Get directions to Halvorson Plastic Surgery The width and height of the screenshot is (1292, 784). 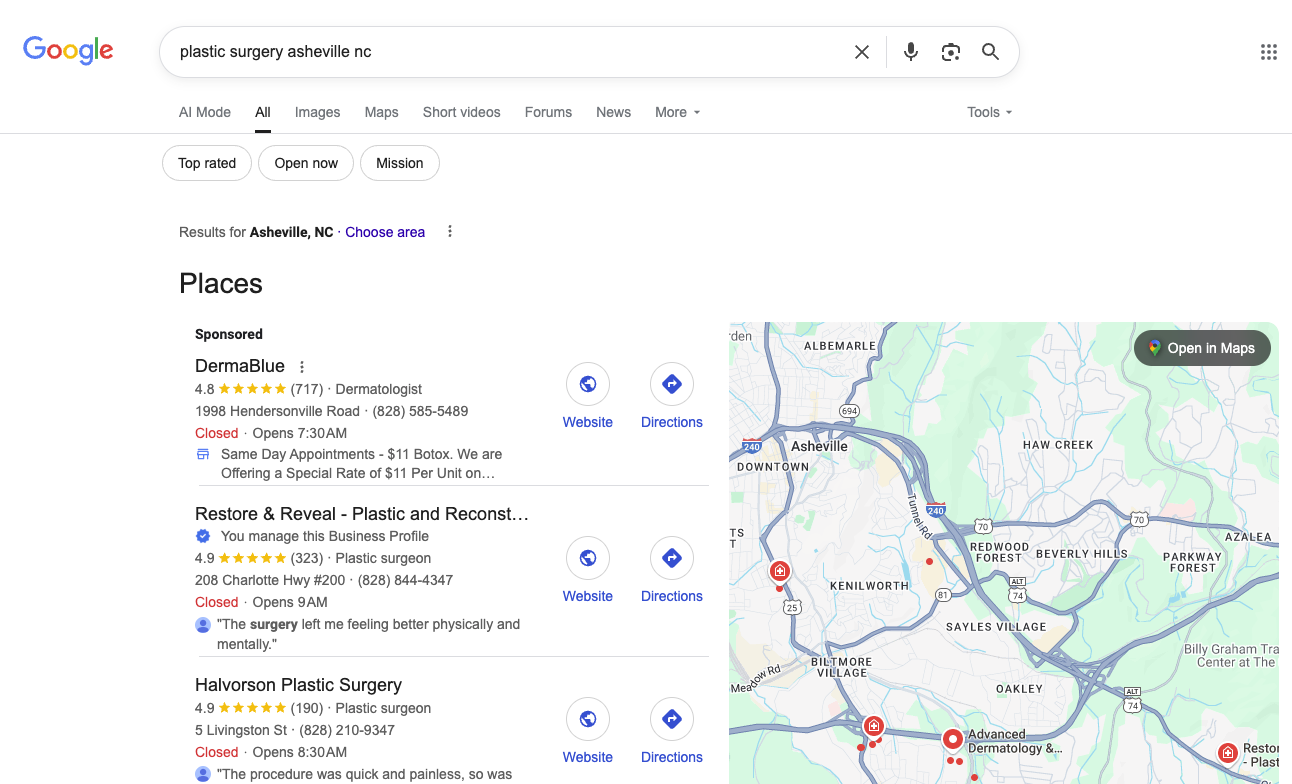point(672,719)
